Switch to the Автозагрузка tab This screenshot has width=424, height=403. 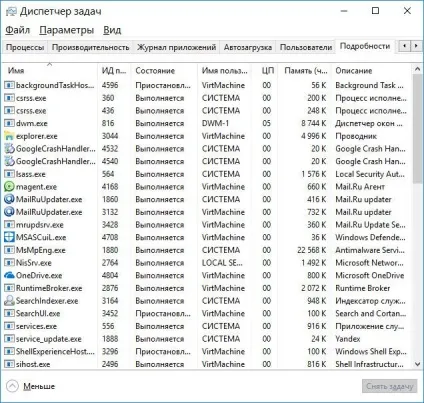tap(248, 47)
